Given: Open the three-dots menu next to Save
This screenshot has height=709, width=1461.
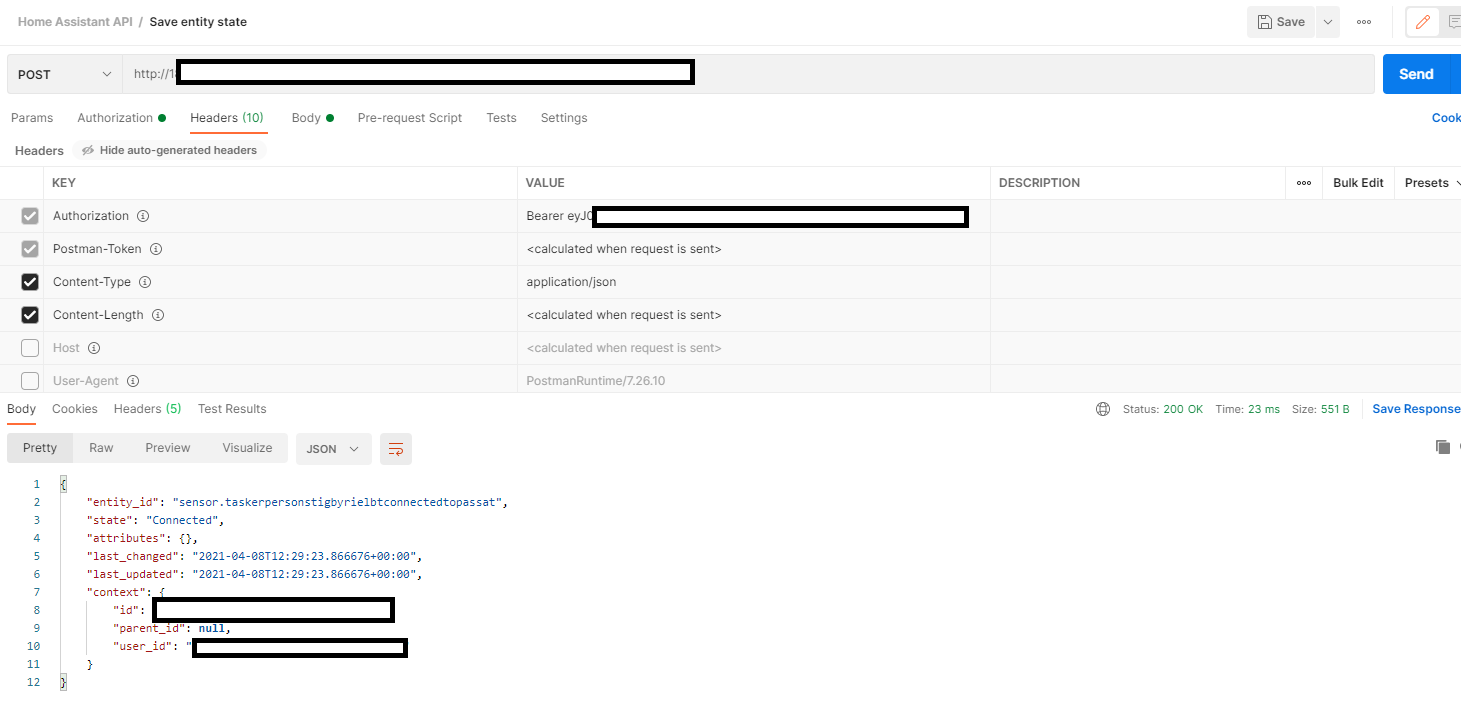Looking at the screenshot, I should (1364, 22).
